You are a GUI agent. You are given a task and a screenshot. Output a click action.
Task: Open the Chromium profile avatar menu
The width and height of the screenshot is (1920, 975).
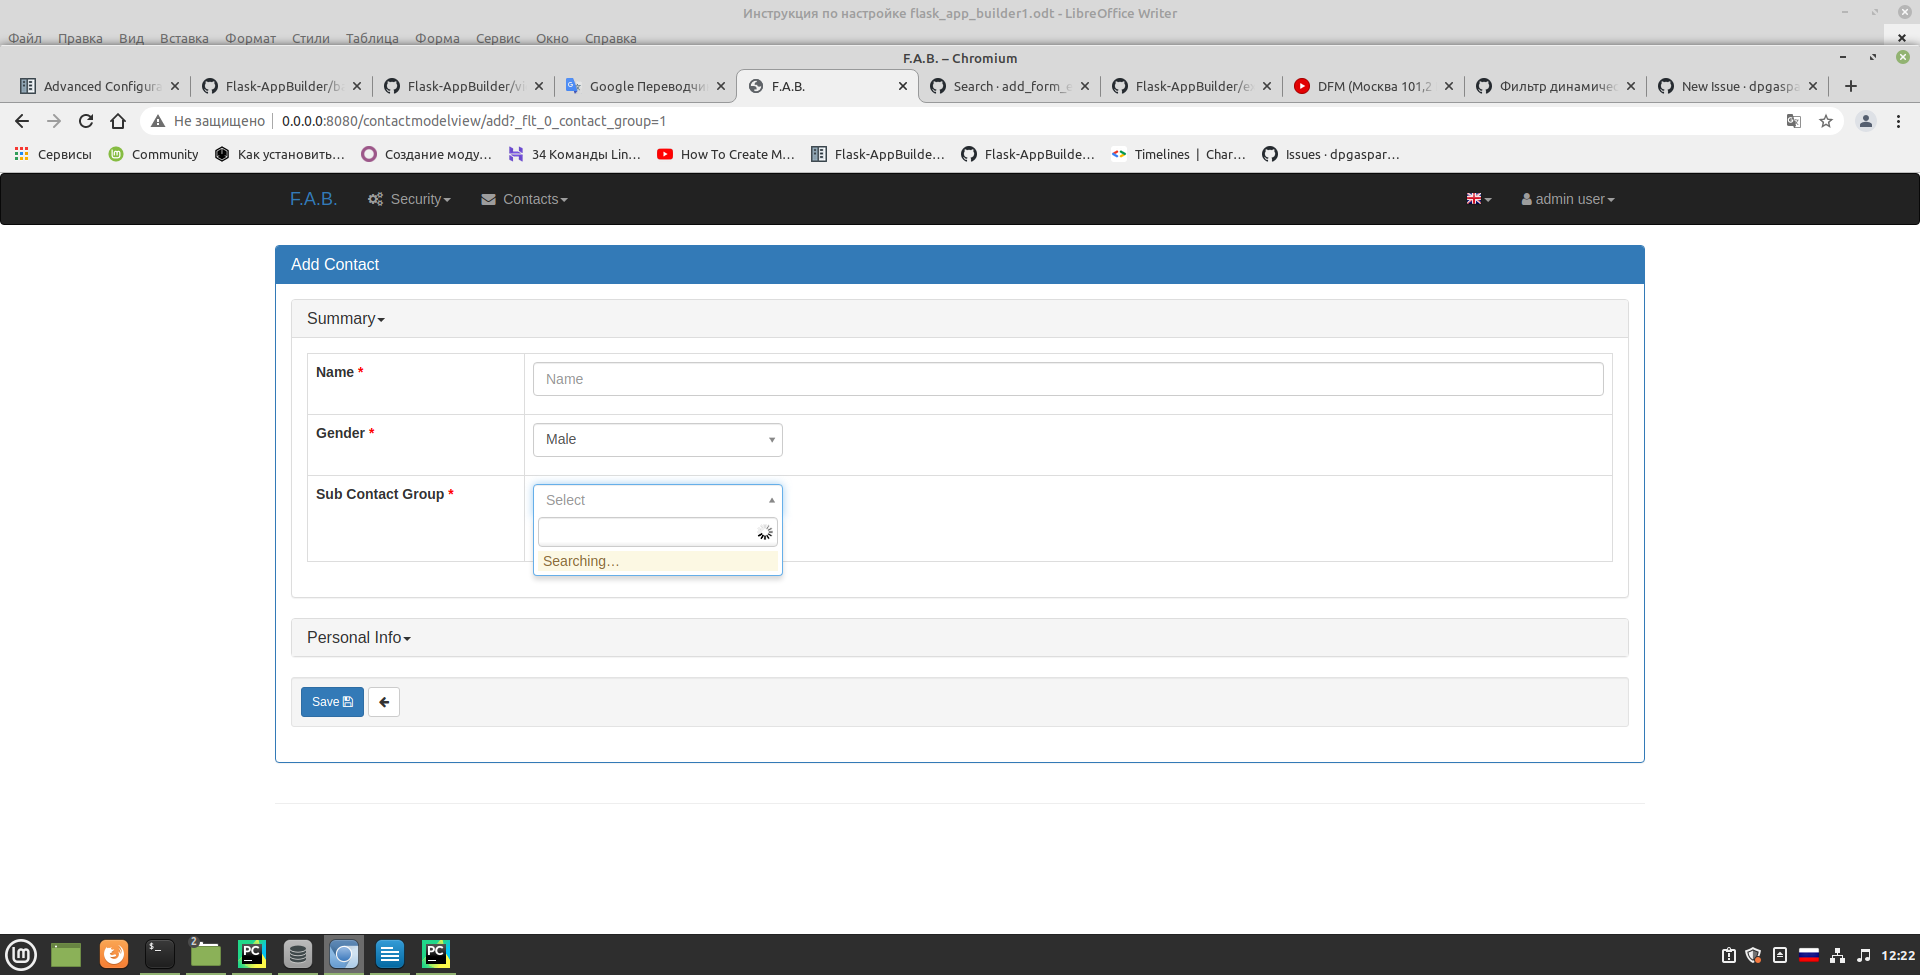(x=1866, y=121)
